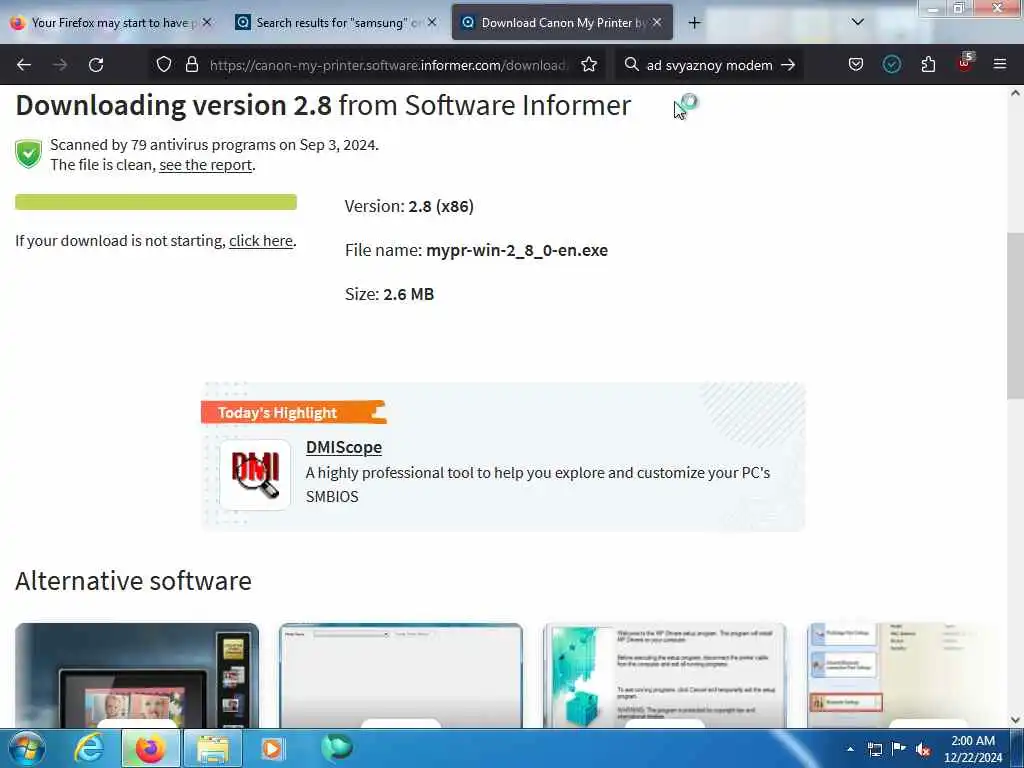Click the green globe taskbar application

(x=336, y=747)
